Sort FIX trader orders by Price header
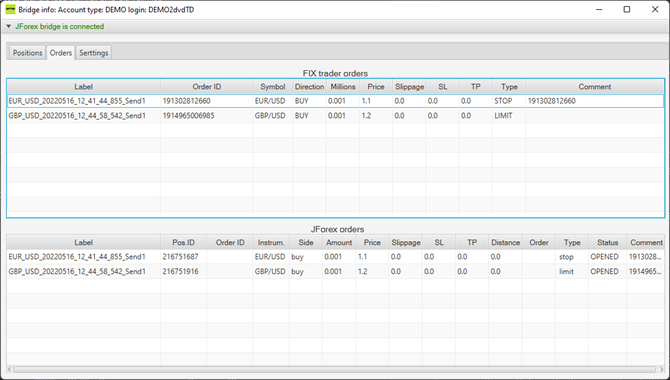This screenshot has width=670, height=380. click(376, 87)
